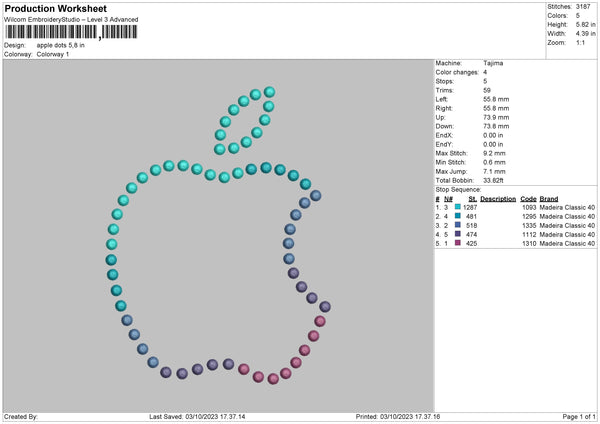Click the stitch count 425 in row 5

click(471, 243)
